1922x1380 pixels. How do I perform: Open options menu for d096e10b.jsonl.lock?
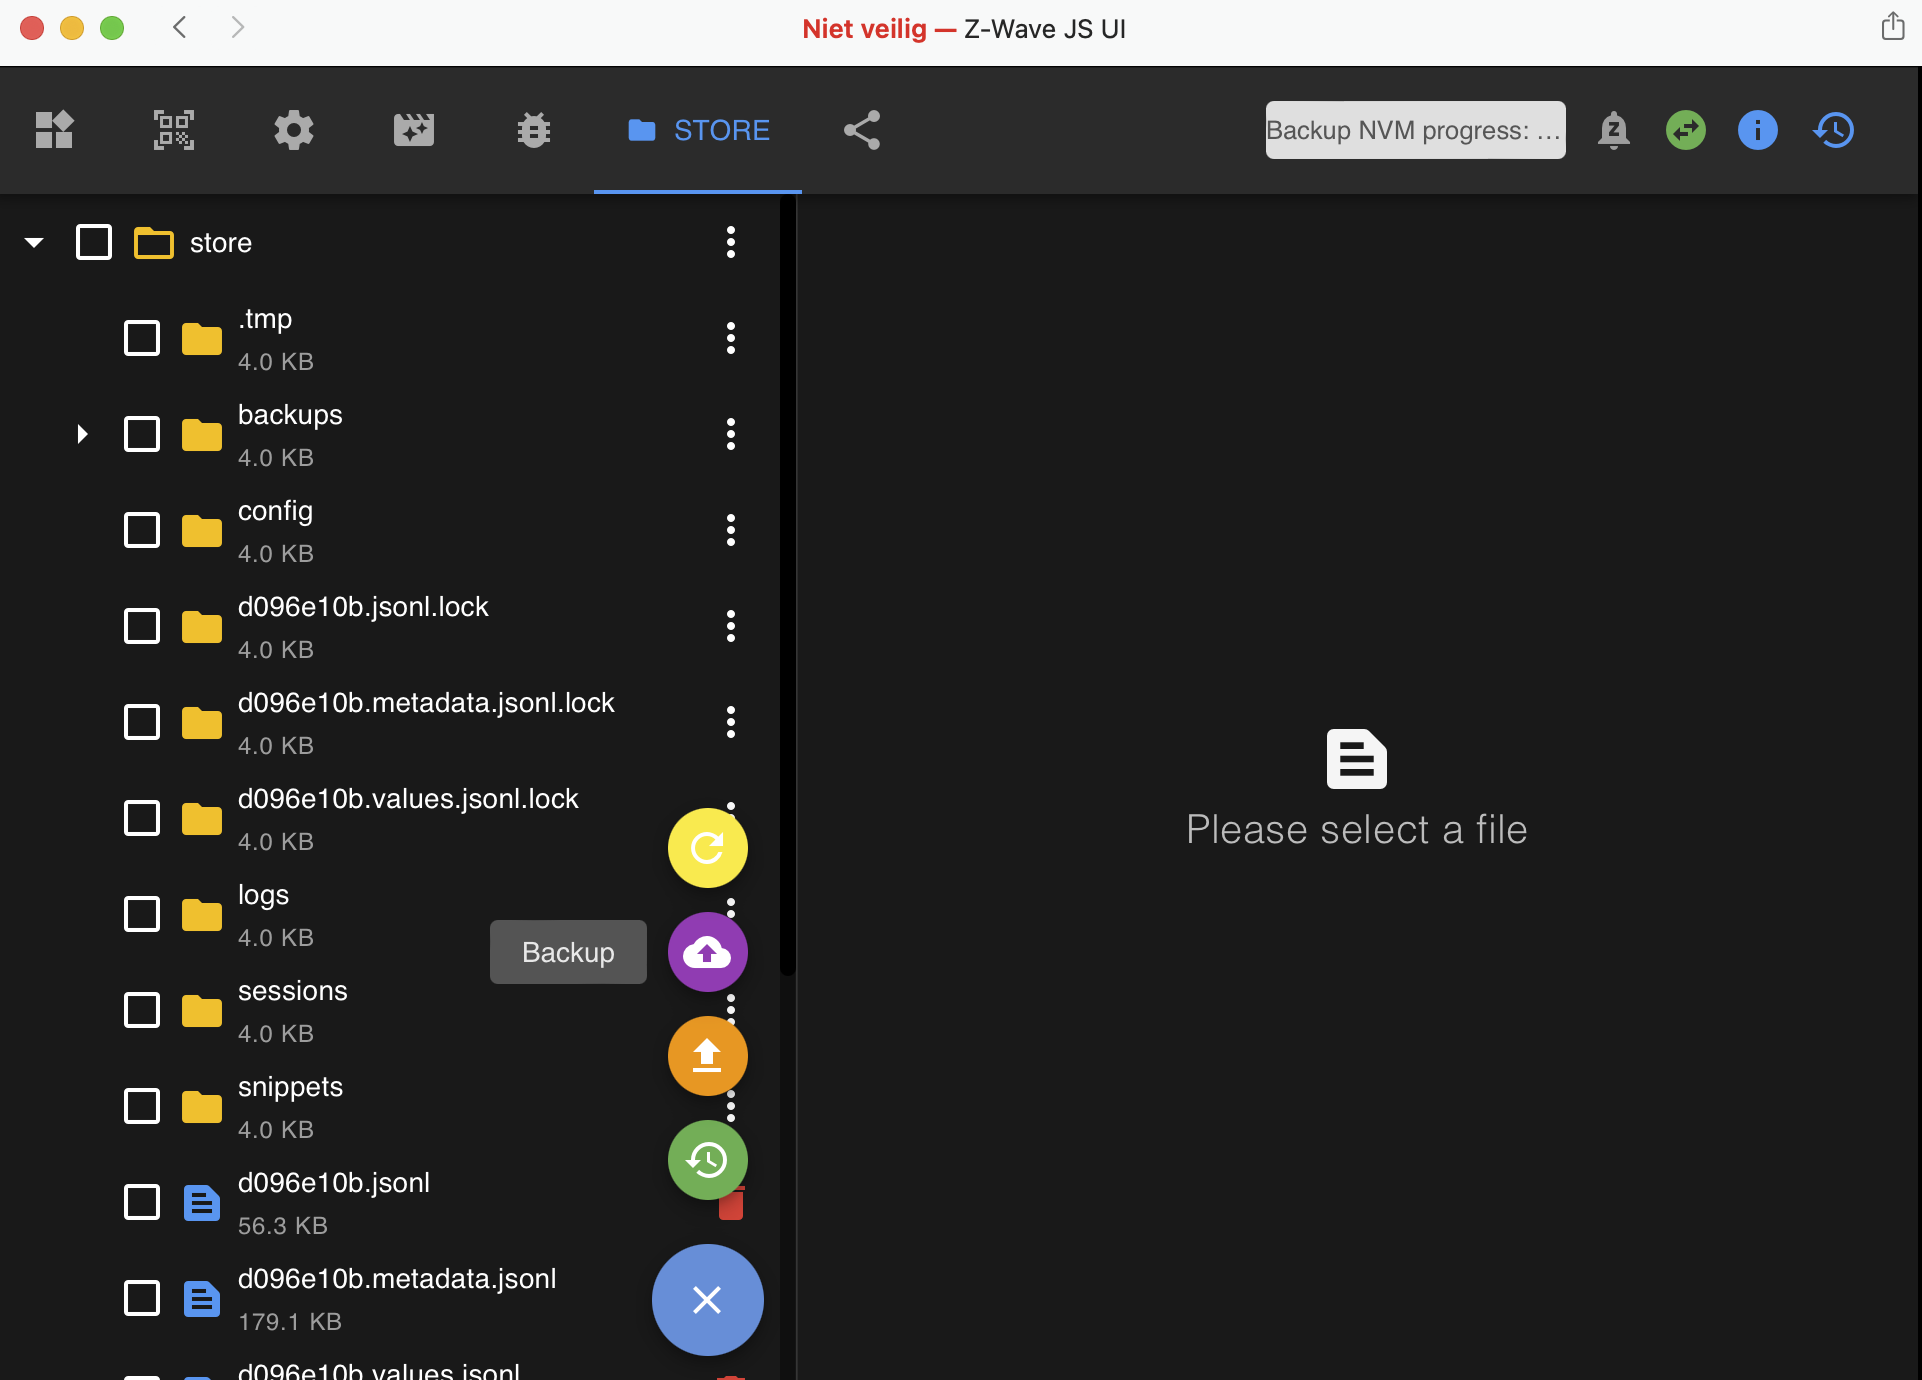pos(731,626)
